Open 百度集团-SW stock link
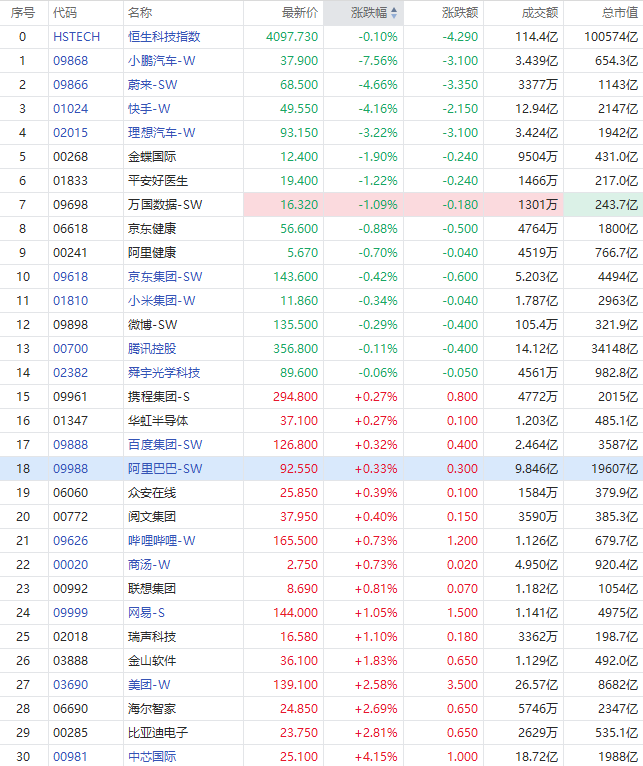Screen dimensions: 643x766 (165, 445)
